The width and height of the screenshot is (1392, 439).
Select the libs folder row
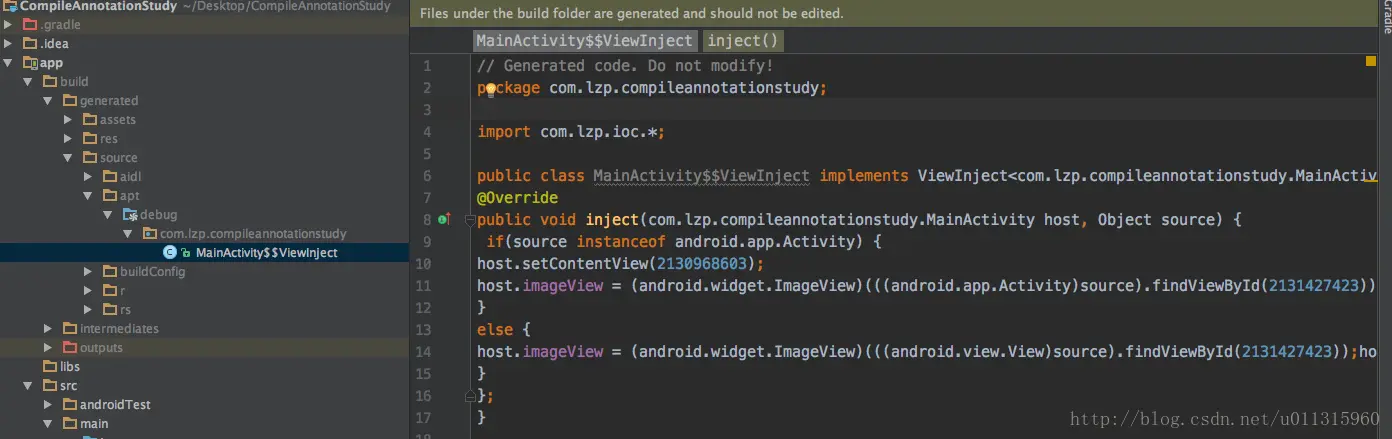204,367
